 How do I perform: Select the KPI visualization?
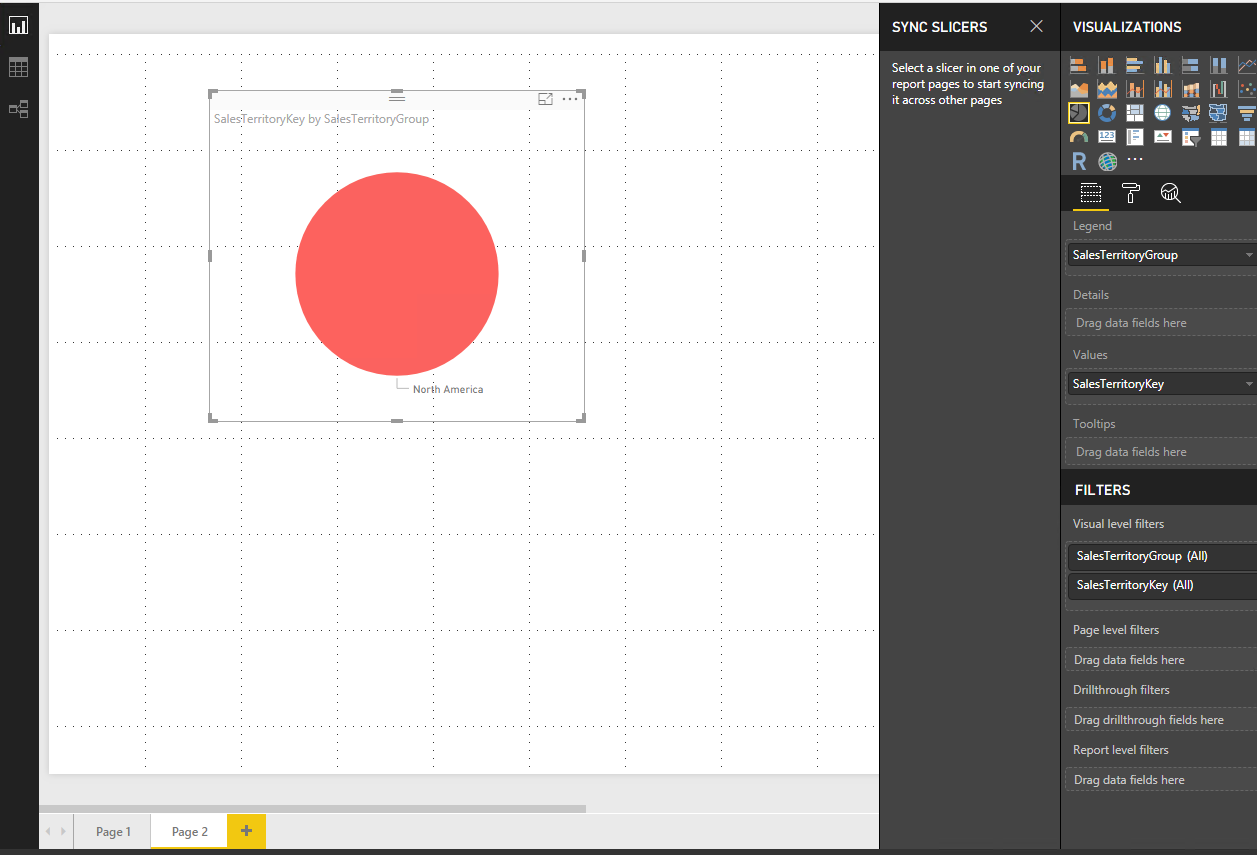click(1163, 137)
